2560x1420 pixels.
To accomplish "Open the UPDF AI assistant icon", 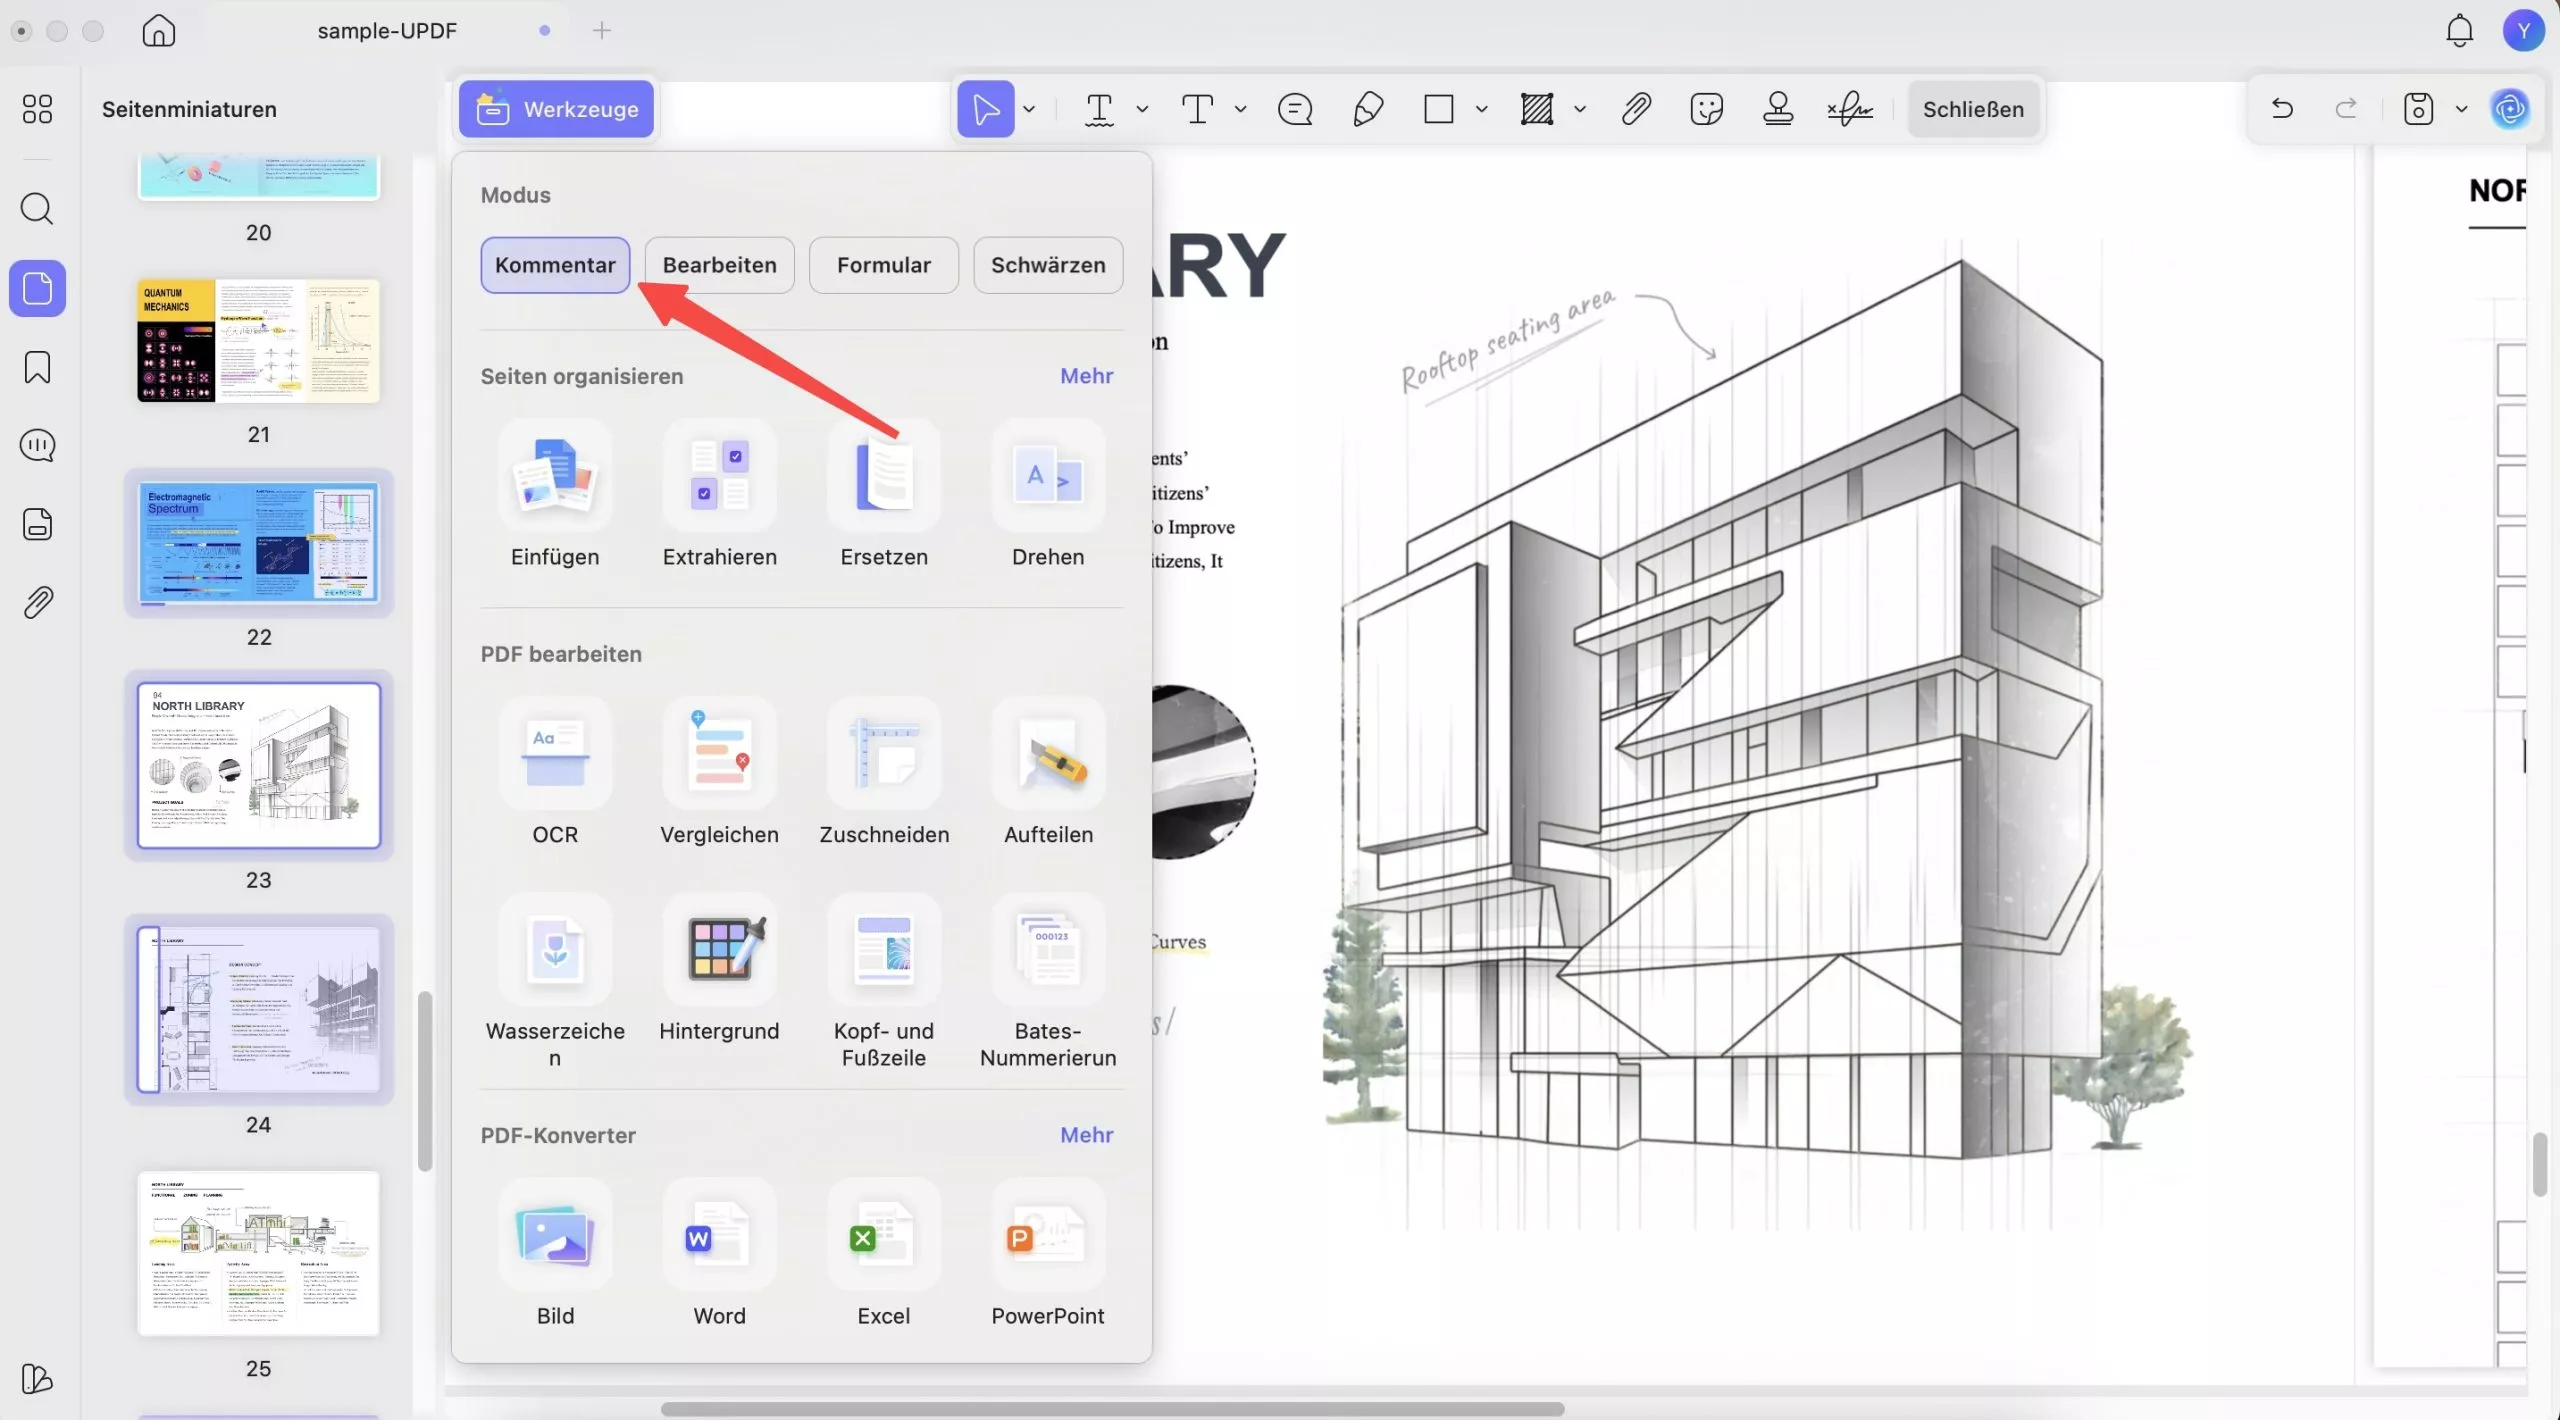I will (2510, 108).
